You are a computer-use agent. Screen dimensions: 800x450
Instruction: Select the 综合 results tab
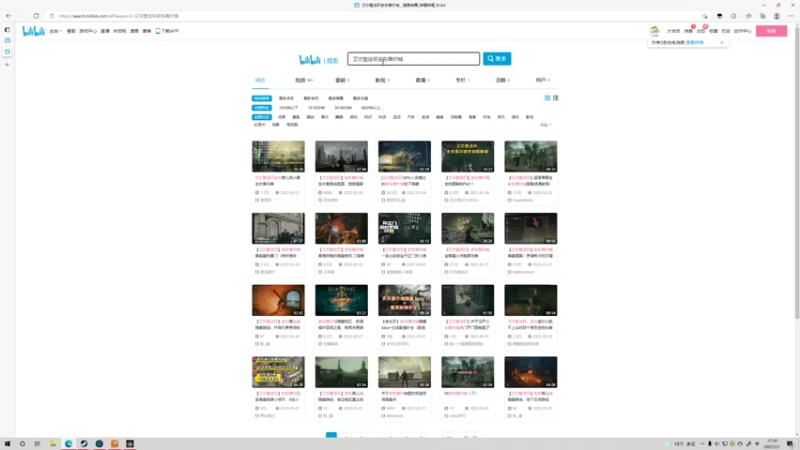point(260,80)
